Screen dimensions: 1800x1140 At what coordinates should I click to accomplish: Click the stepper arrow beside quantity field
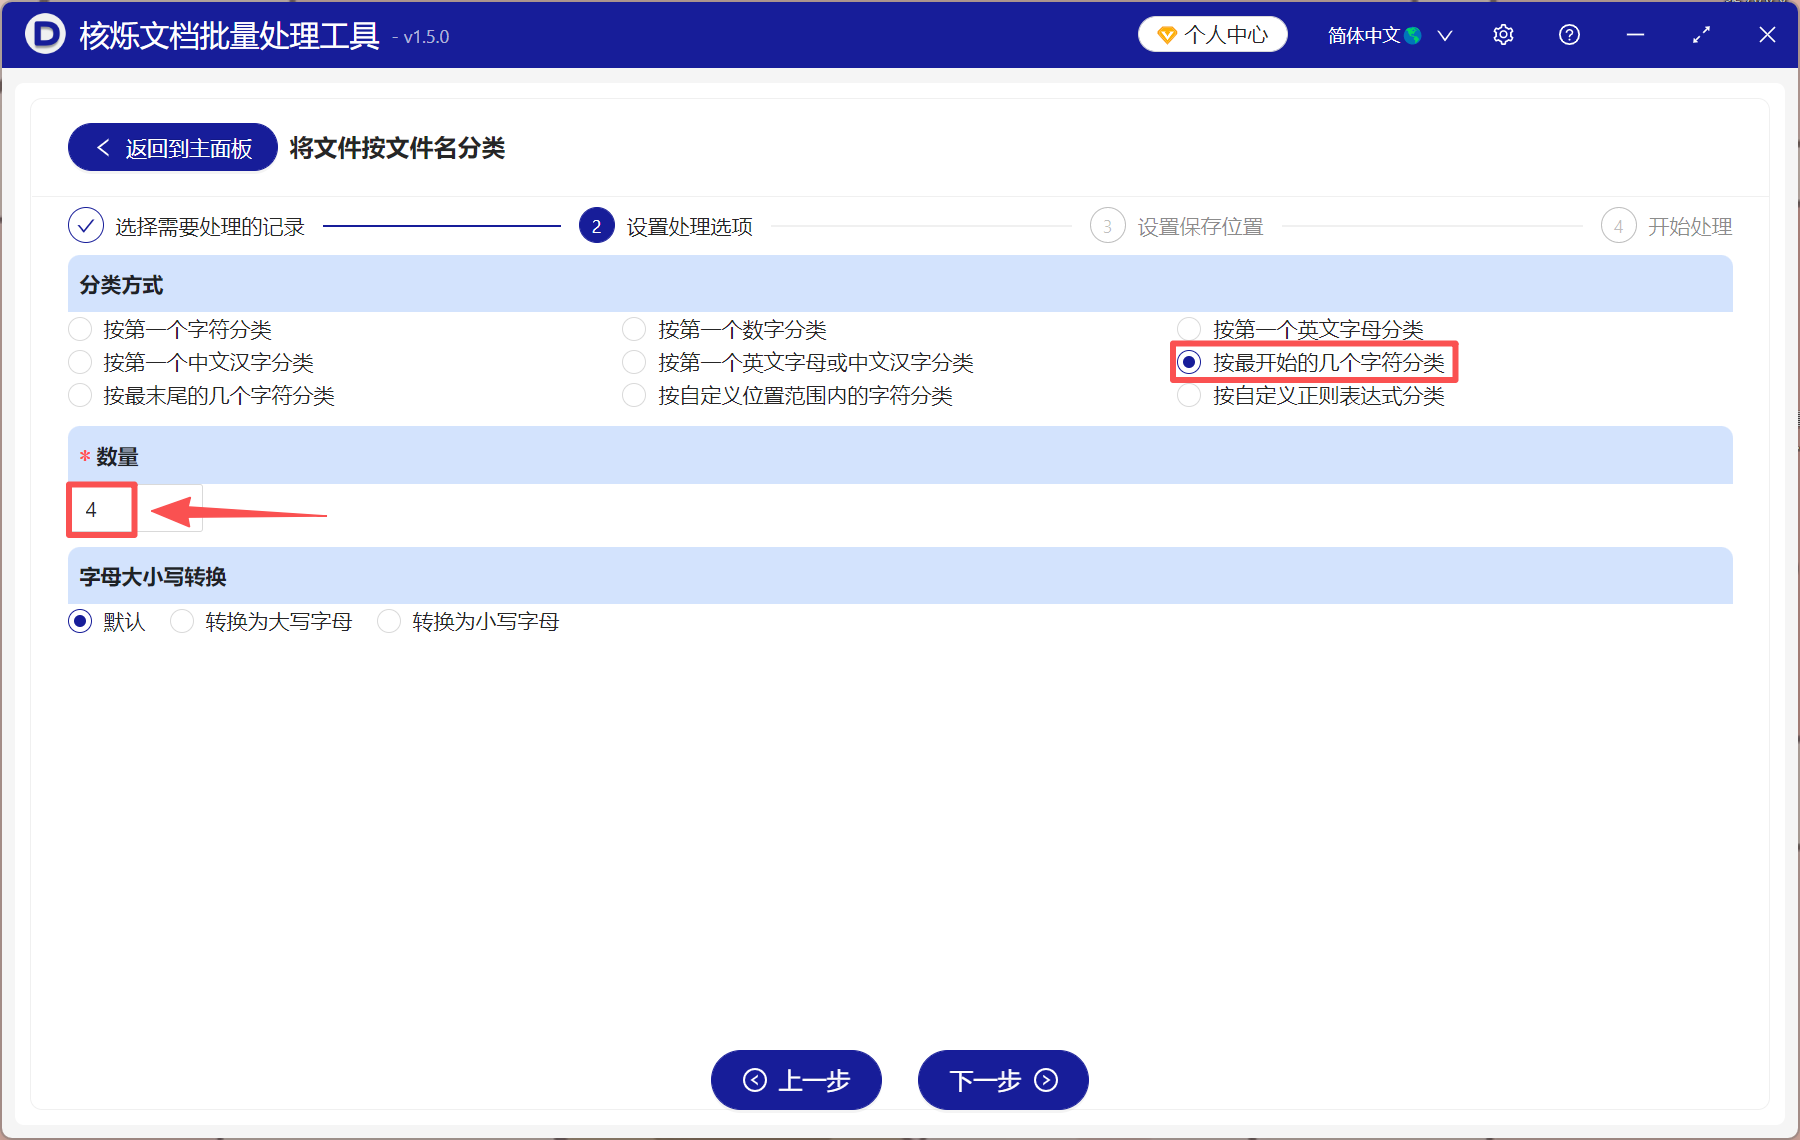click(170, 509)
